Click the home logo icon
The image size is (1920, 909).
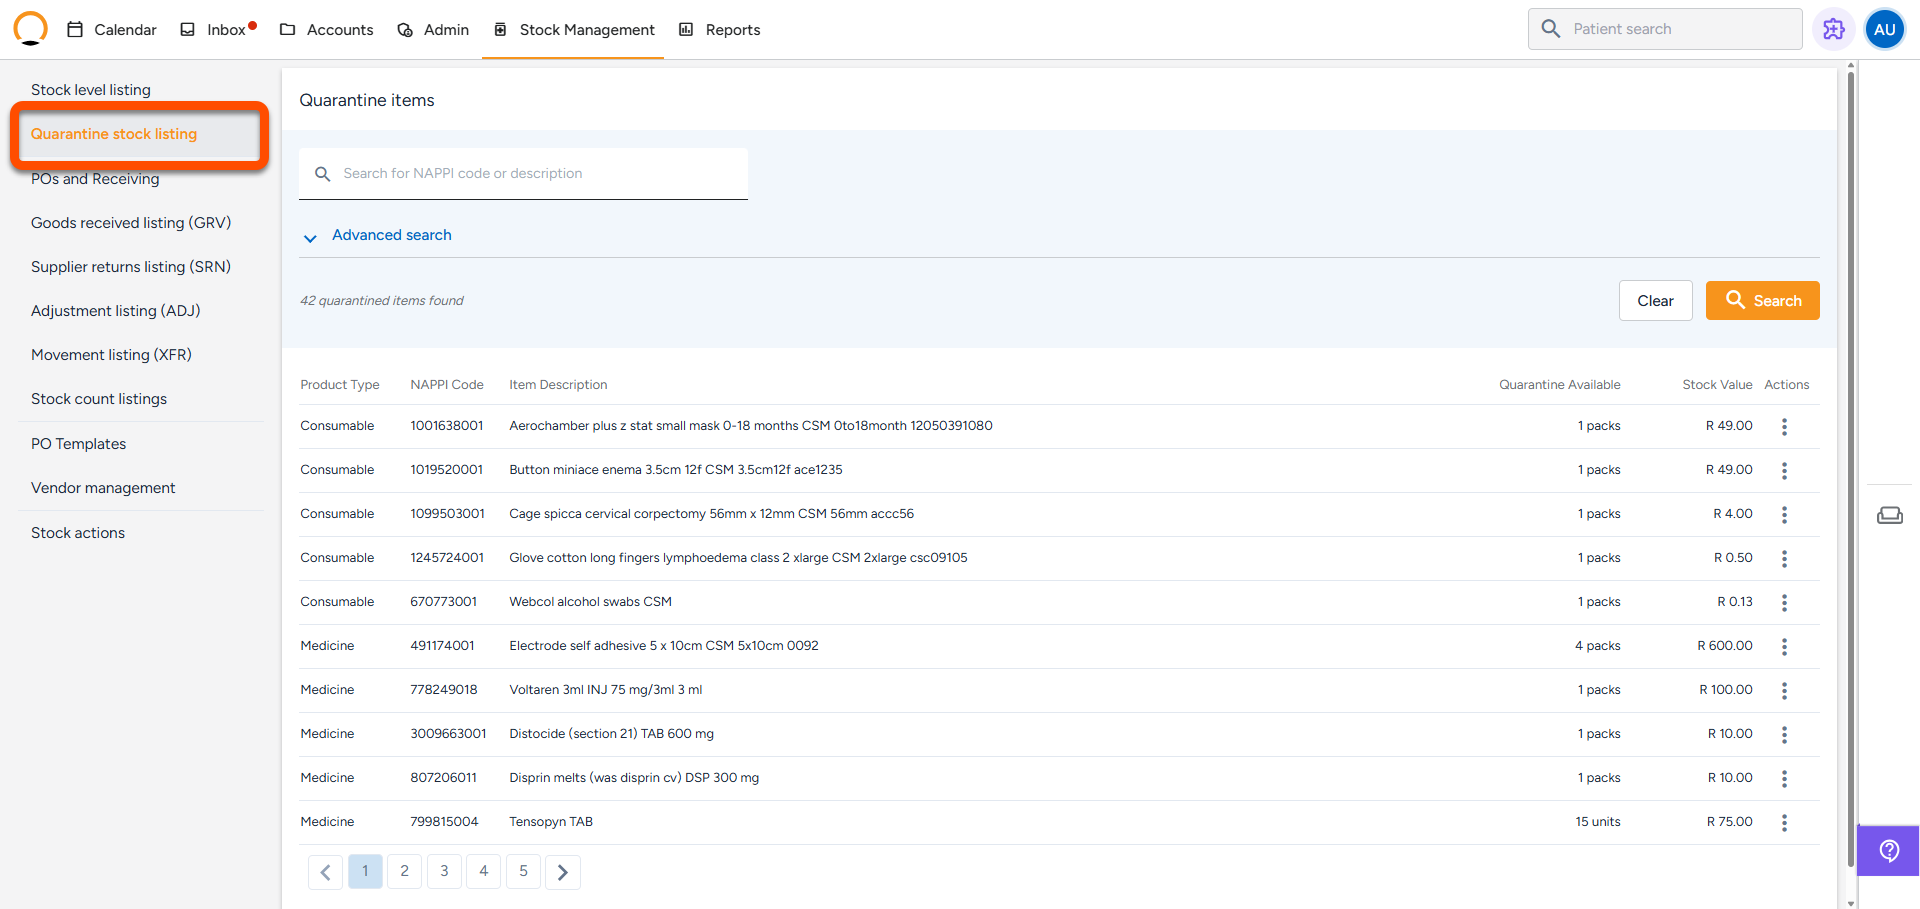tap(31, 29)
